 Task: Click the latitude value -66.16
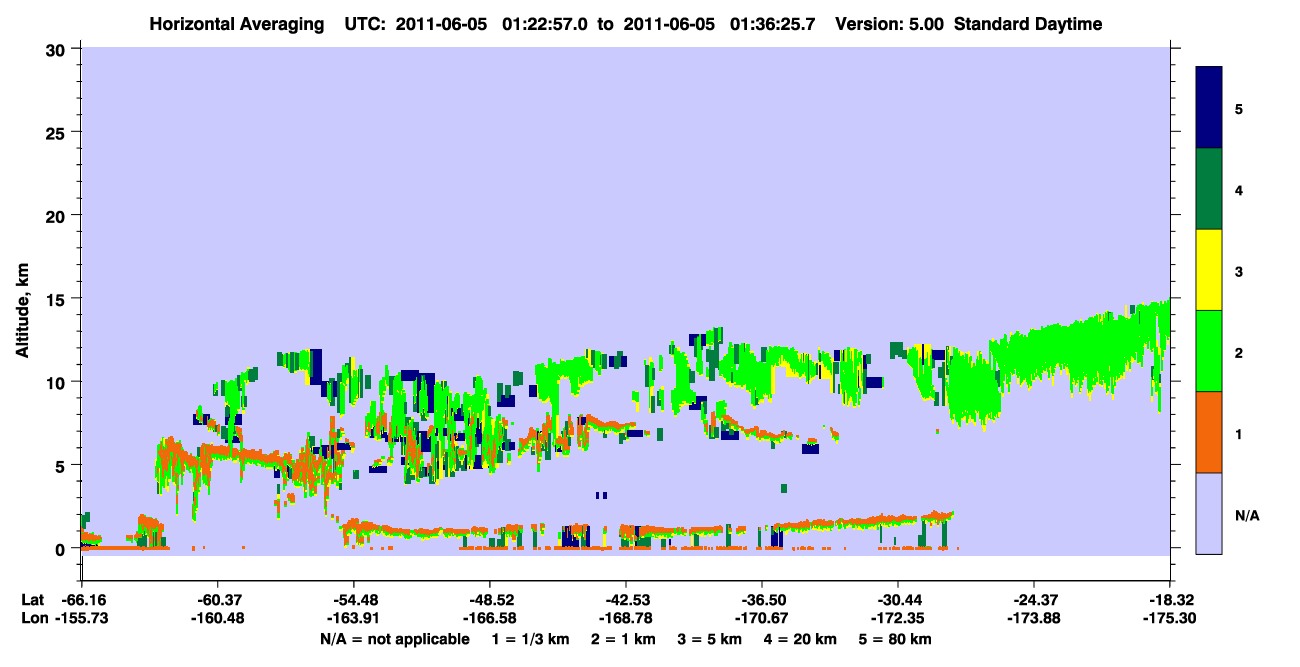point(82,600)
